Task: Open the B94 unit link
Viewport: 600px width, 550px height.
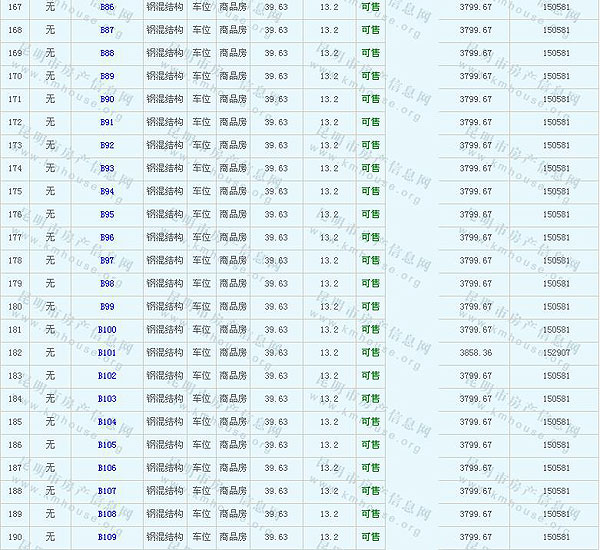Action: (107, 191)
